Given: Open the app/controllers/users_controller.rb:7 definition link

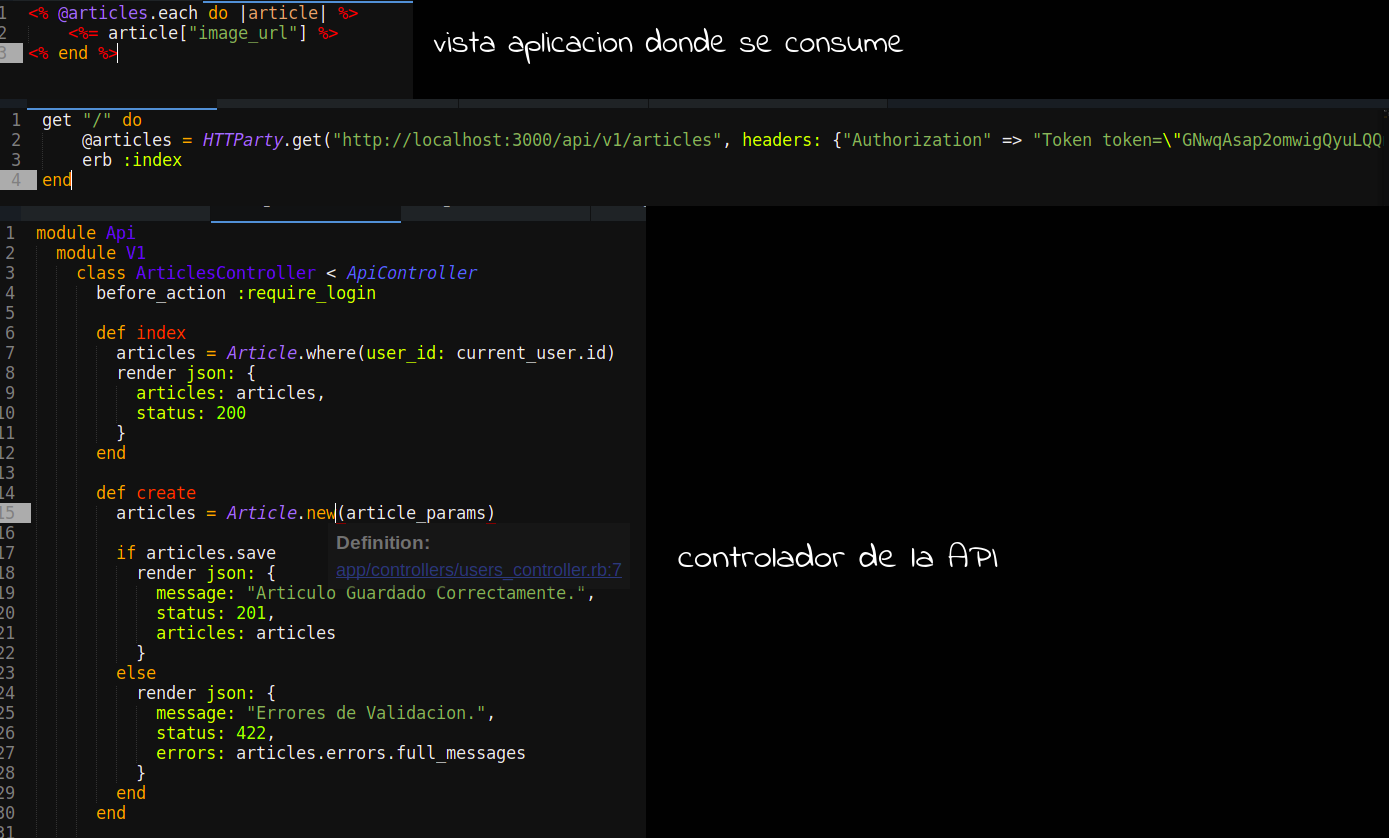Looking at the screenshot, I should click(479, 570).
